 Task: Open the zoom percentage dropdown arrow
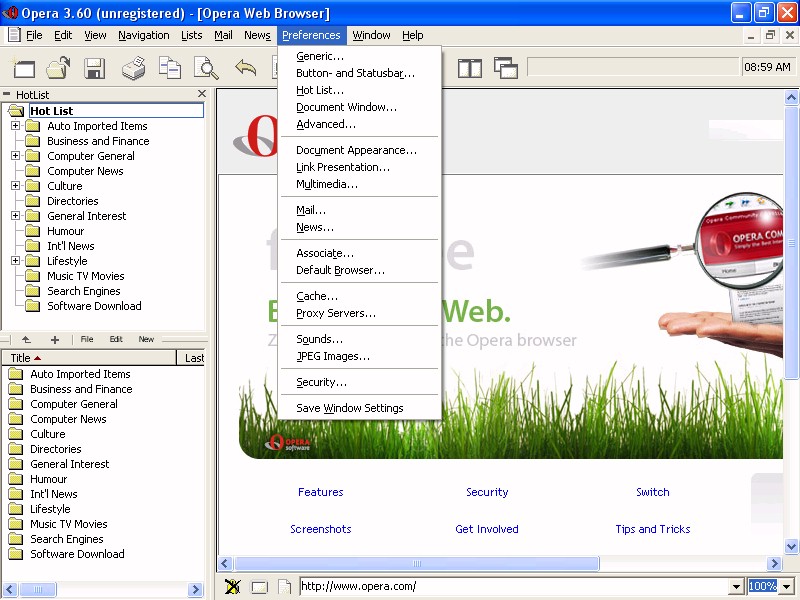(x=786, y=587)
